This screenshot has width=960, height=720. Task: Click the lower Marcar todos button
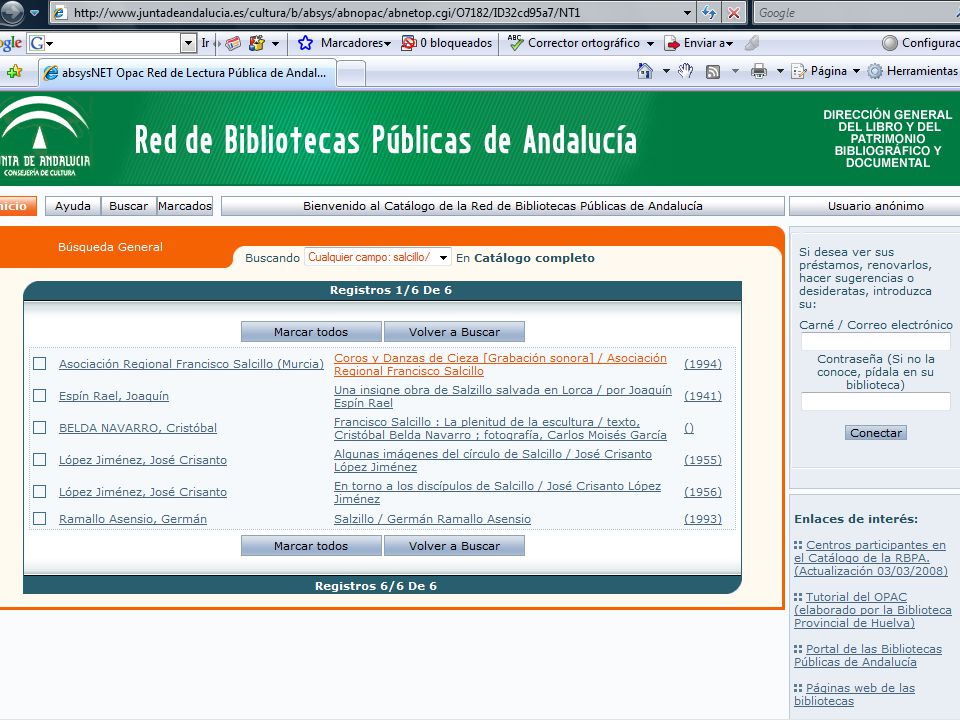click(x=311, y=546)
